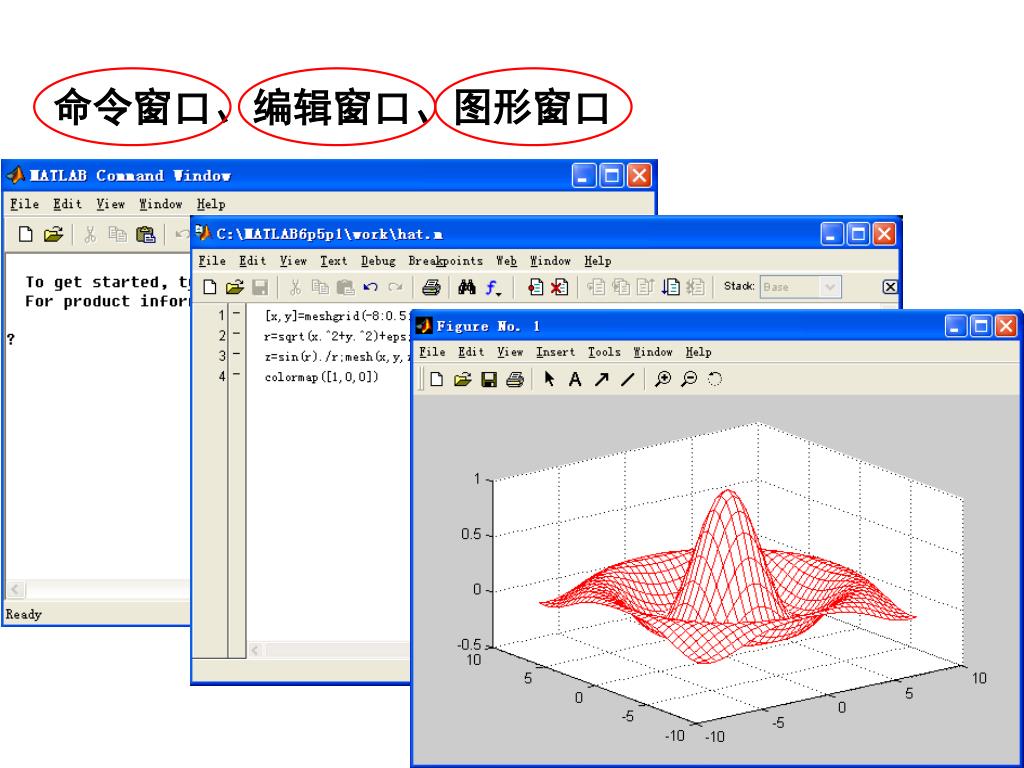Image resolution: width=1024 pixels, height=768 pixels.
Task: Toggle Insert Line tool in Figure toolbar
Action: point(628,379)
